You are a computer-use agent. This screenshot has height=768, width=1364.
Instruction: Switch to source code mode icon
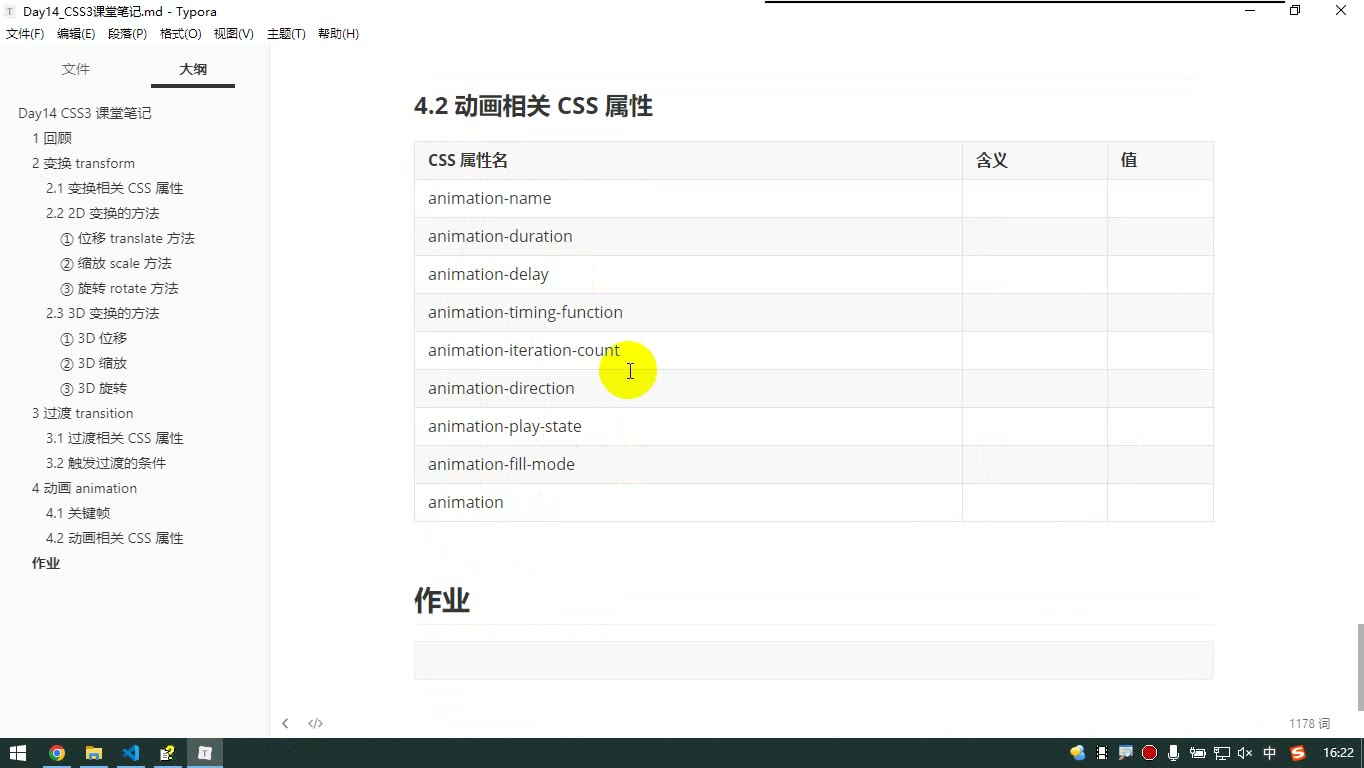[315, 723]
